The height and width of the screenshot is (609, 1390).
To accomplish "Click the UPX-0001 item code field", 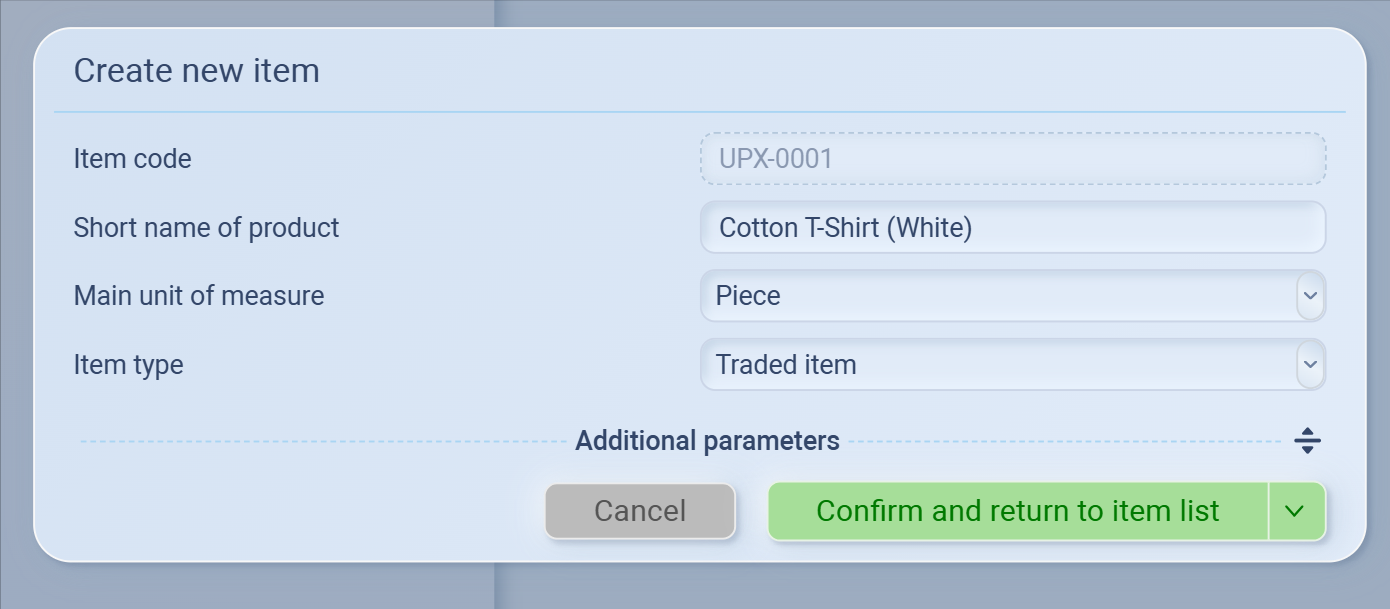I will coord(1012,159).
